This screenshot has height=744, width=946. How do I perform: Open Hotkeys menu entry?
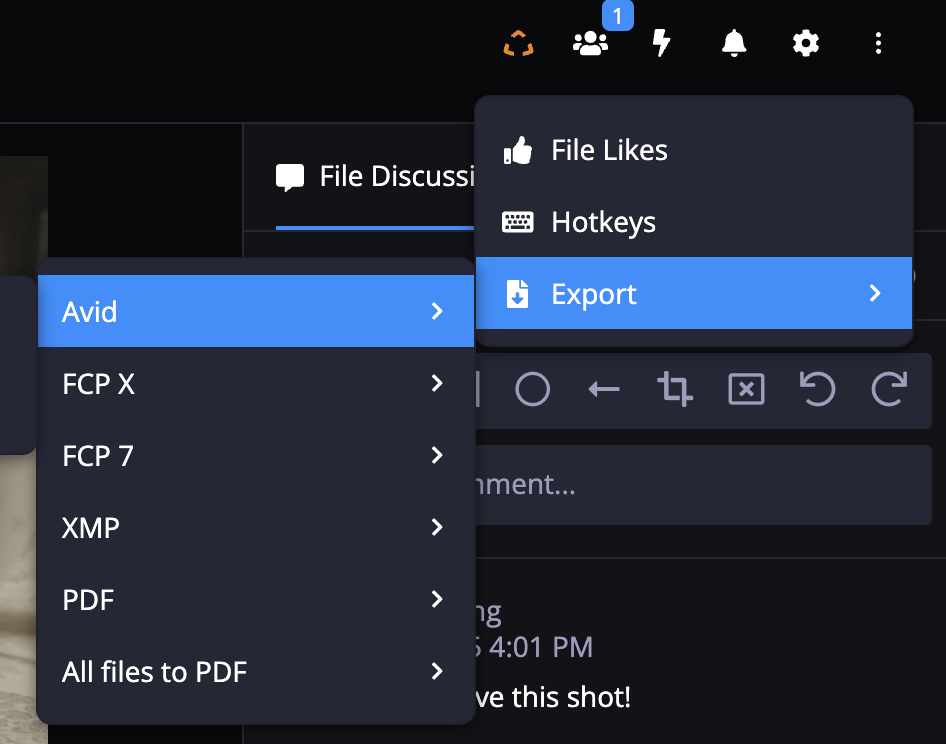694,221
